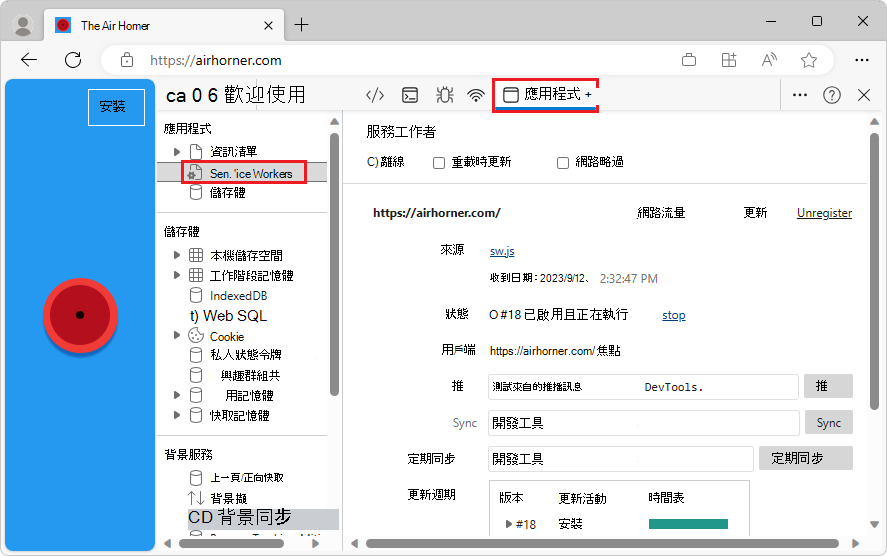
Task: Select the 歡迎使用 tab
Action: 264,94
